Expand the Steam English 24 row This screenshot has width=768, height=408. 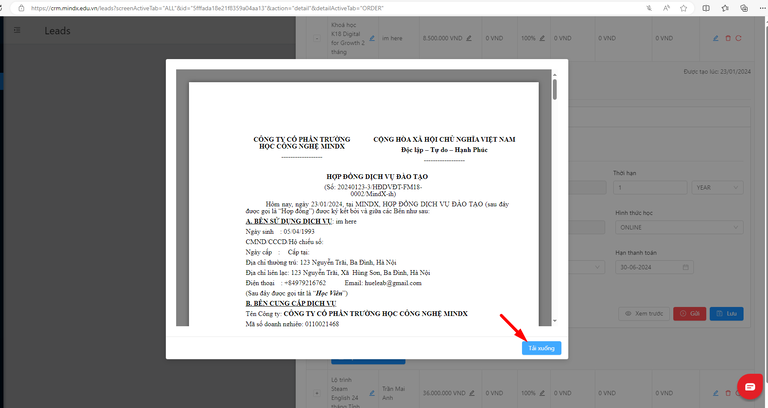pos(317,393)
